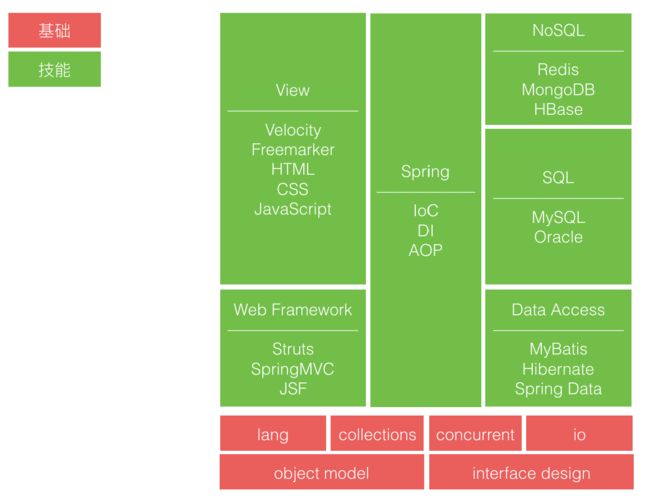
Task: Click the SQL block with MySQL, Oracle
Action: pyautogui.click(x=558, y=206)
